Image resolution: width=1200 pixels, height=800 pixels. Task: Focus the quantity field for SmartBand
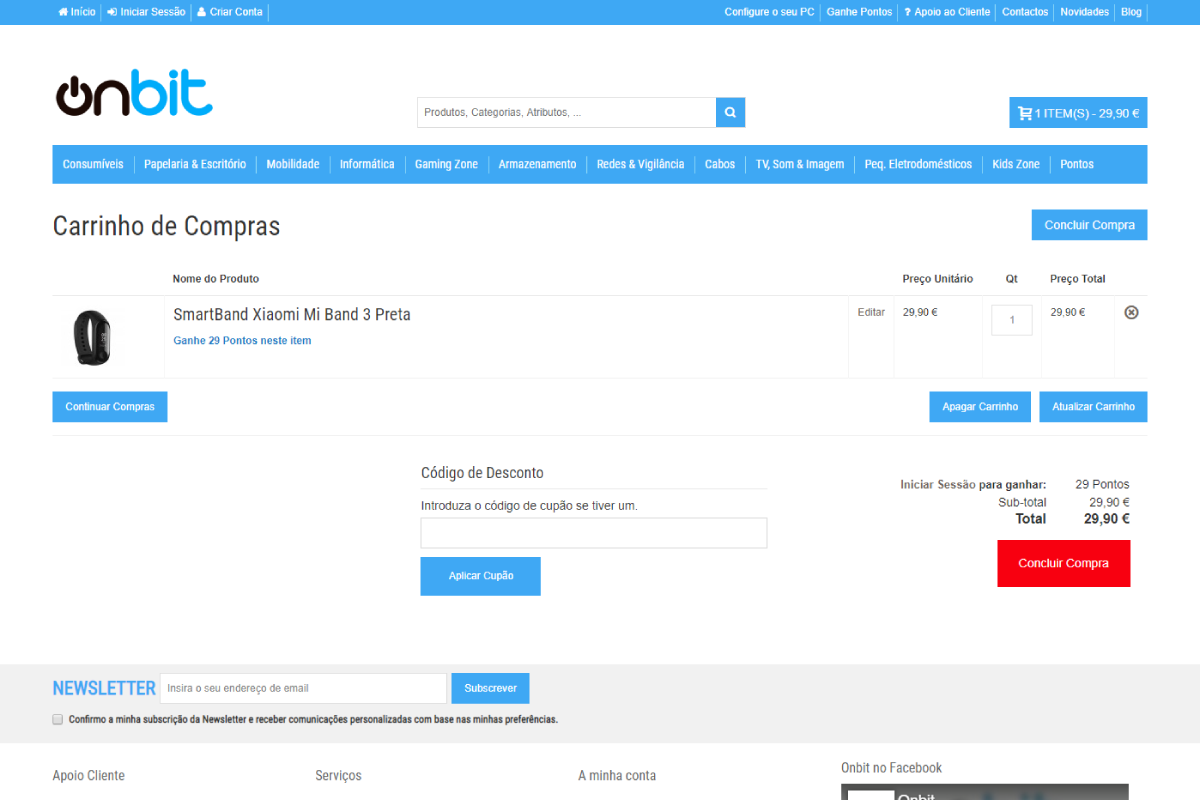coord(1012,320)
